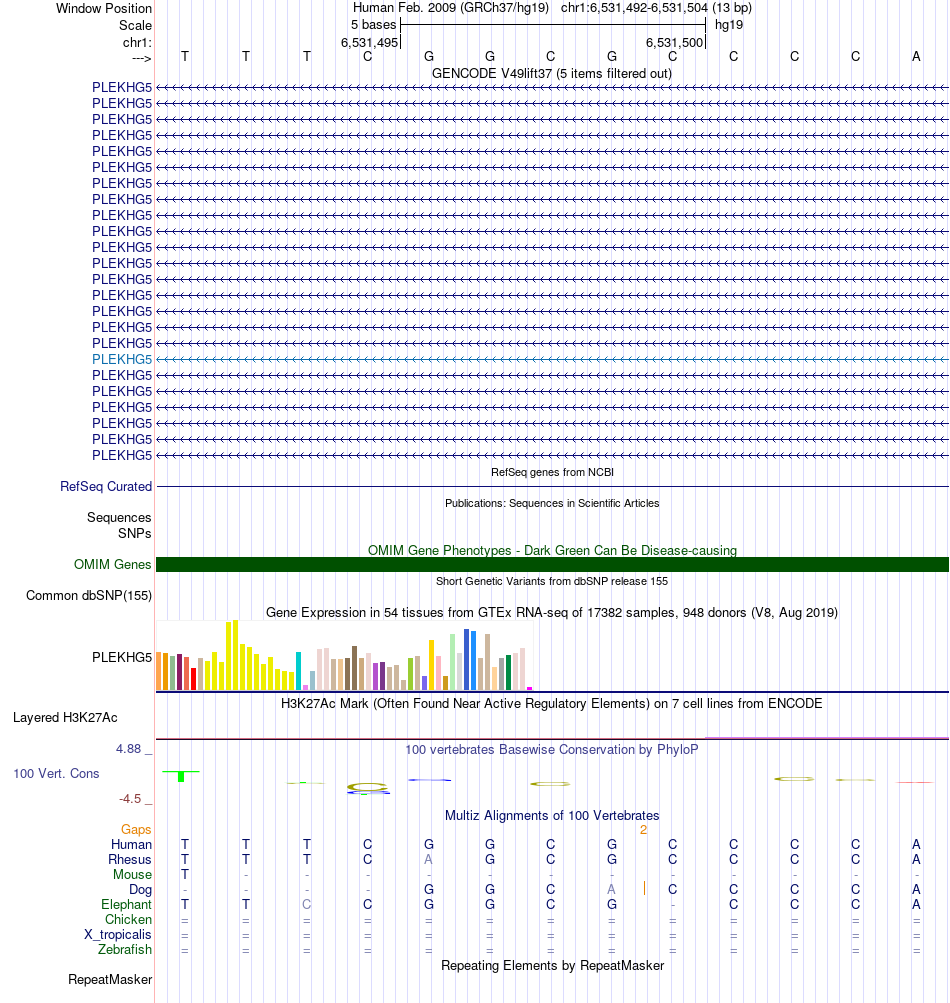Open the RefSeq Curated track label
The height and width of the screenshot is (1003, 950).
[106, 486]
